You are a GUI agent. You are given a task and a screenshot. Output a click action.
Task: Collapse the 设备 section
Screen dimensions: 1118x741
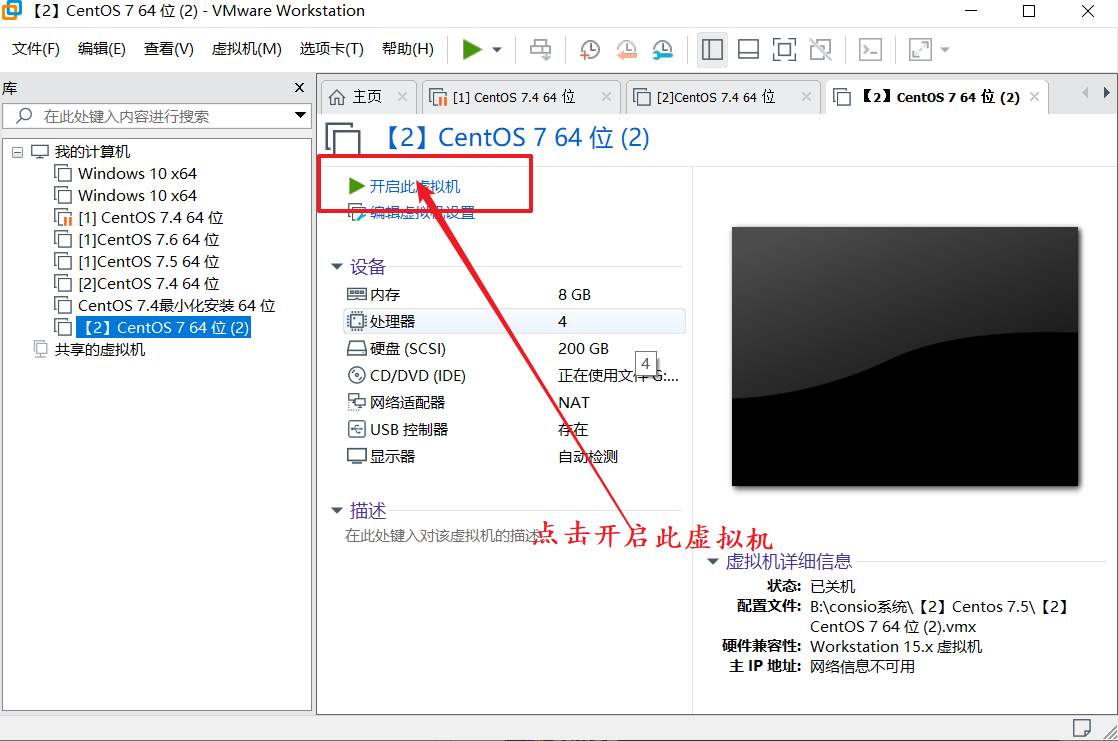337,267
